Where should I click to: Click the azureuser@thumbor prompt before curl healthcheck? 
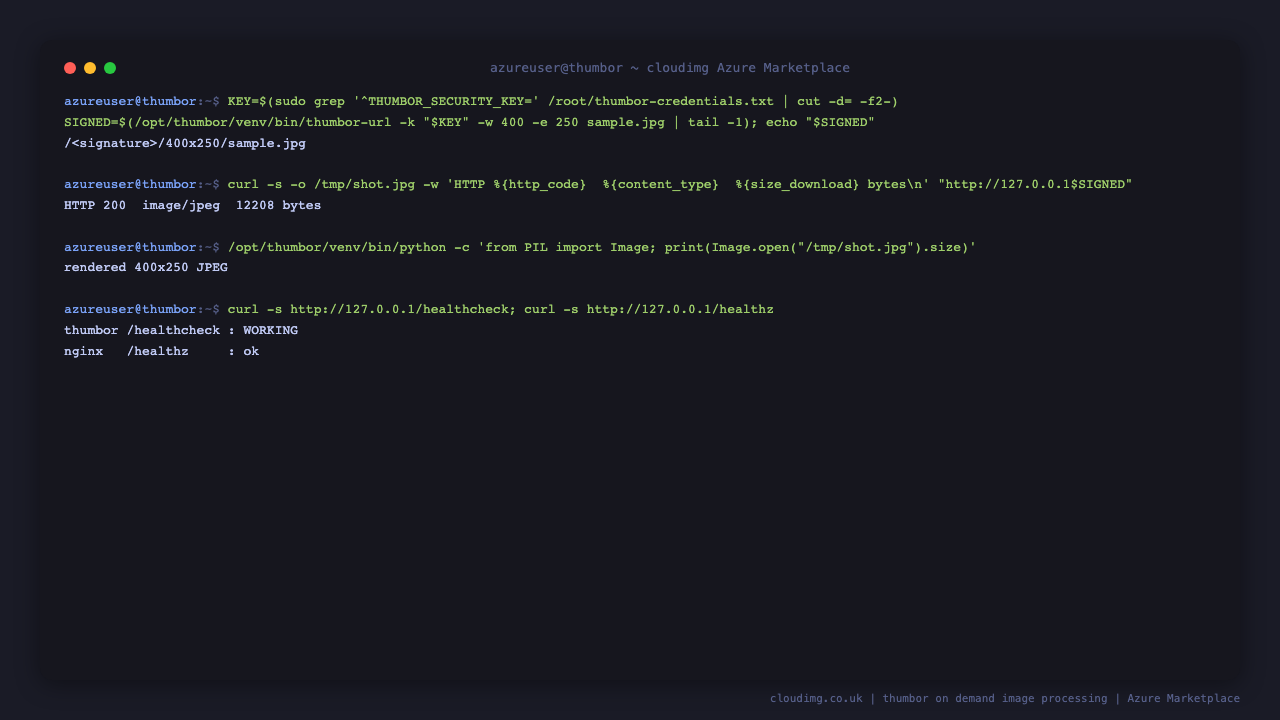(142, 310)
